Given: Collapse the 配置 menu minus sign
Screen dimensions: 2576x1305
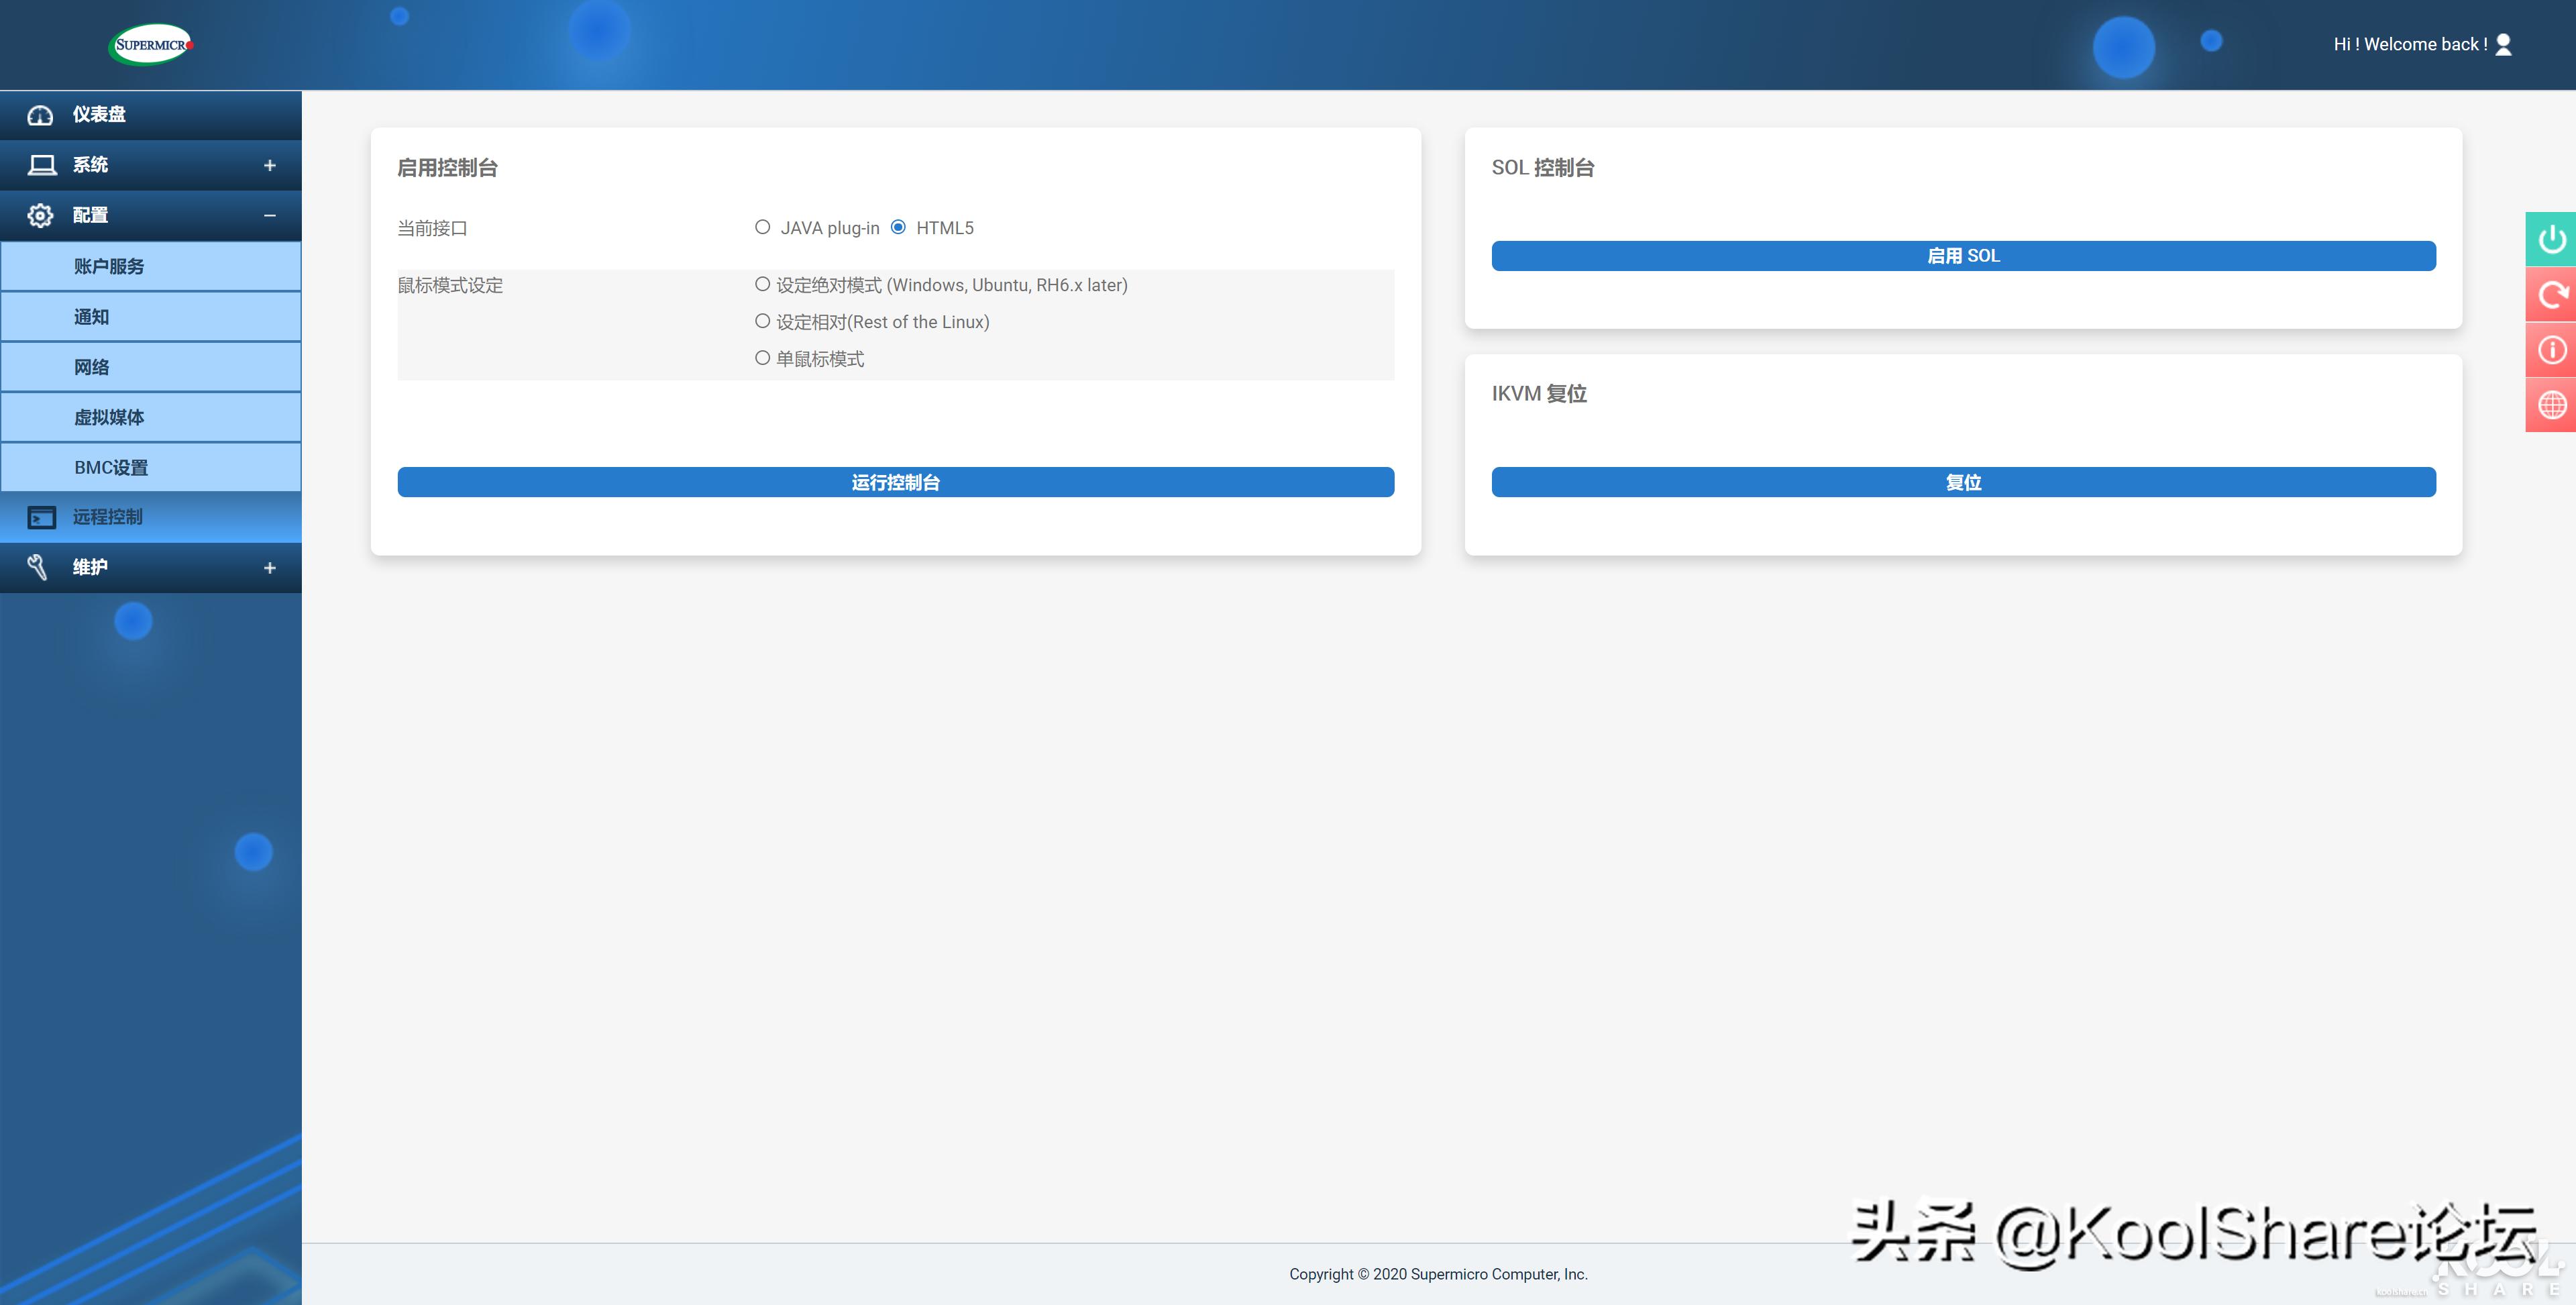Looking at the screenshot, I should pyautogui.click(x=269, y=215).
